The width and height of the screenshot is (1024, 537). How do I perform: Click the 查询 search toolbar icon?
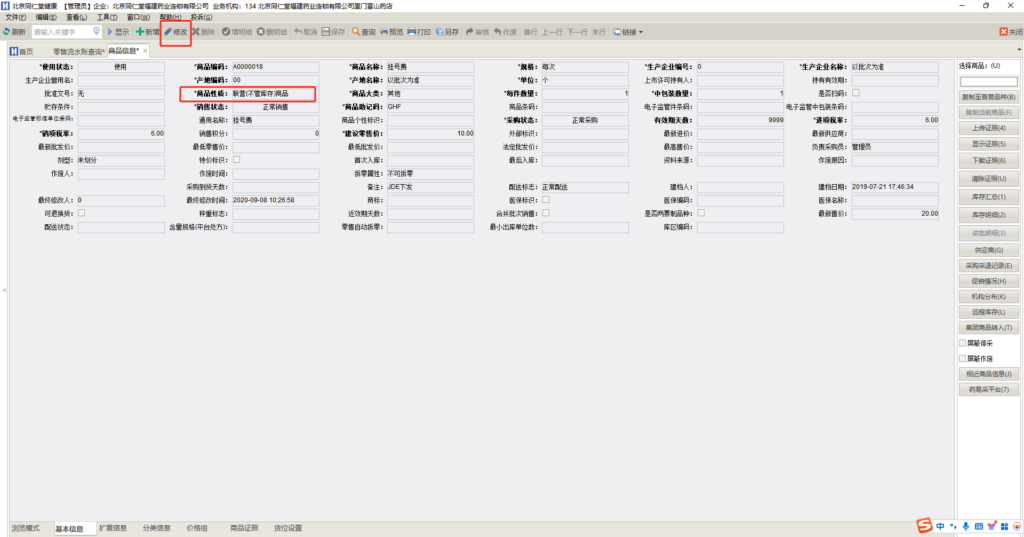click(x=356, y=31)
